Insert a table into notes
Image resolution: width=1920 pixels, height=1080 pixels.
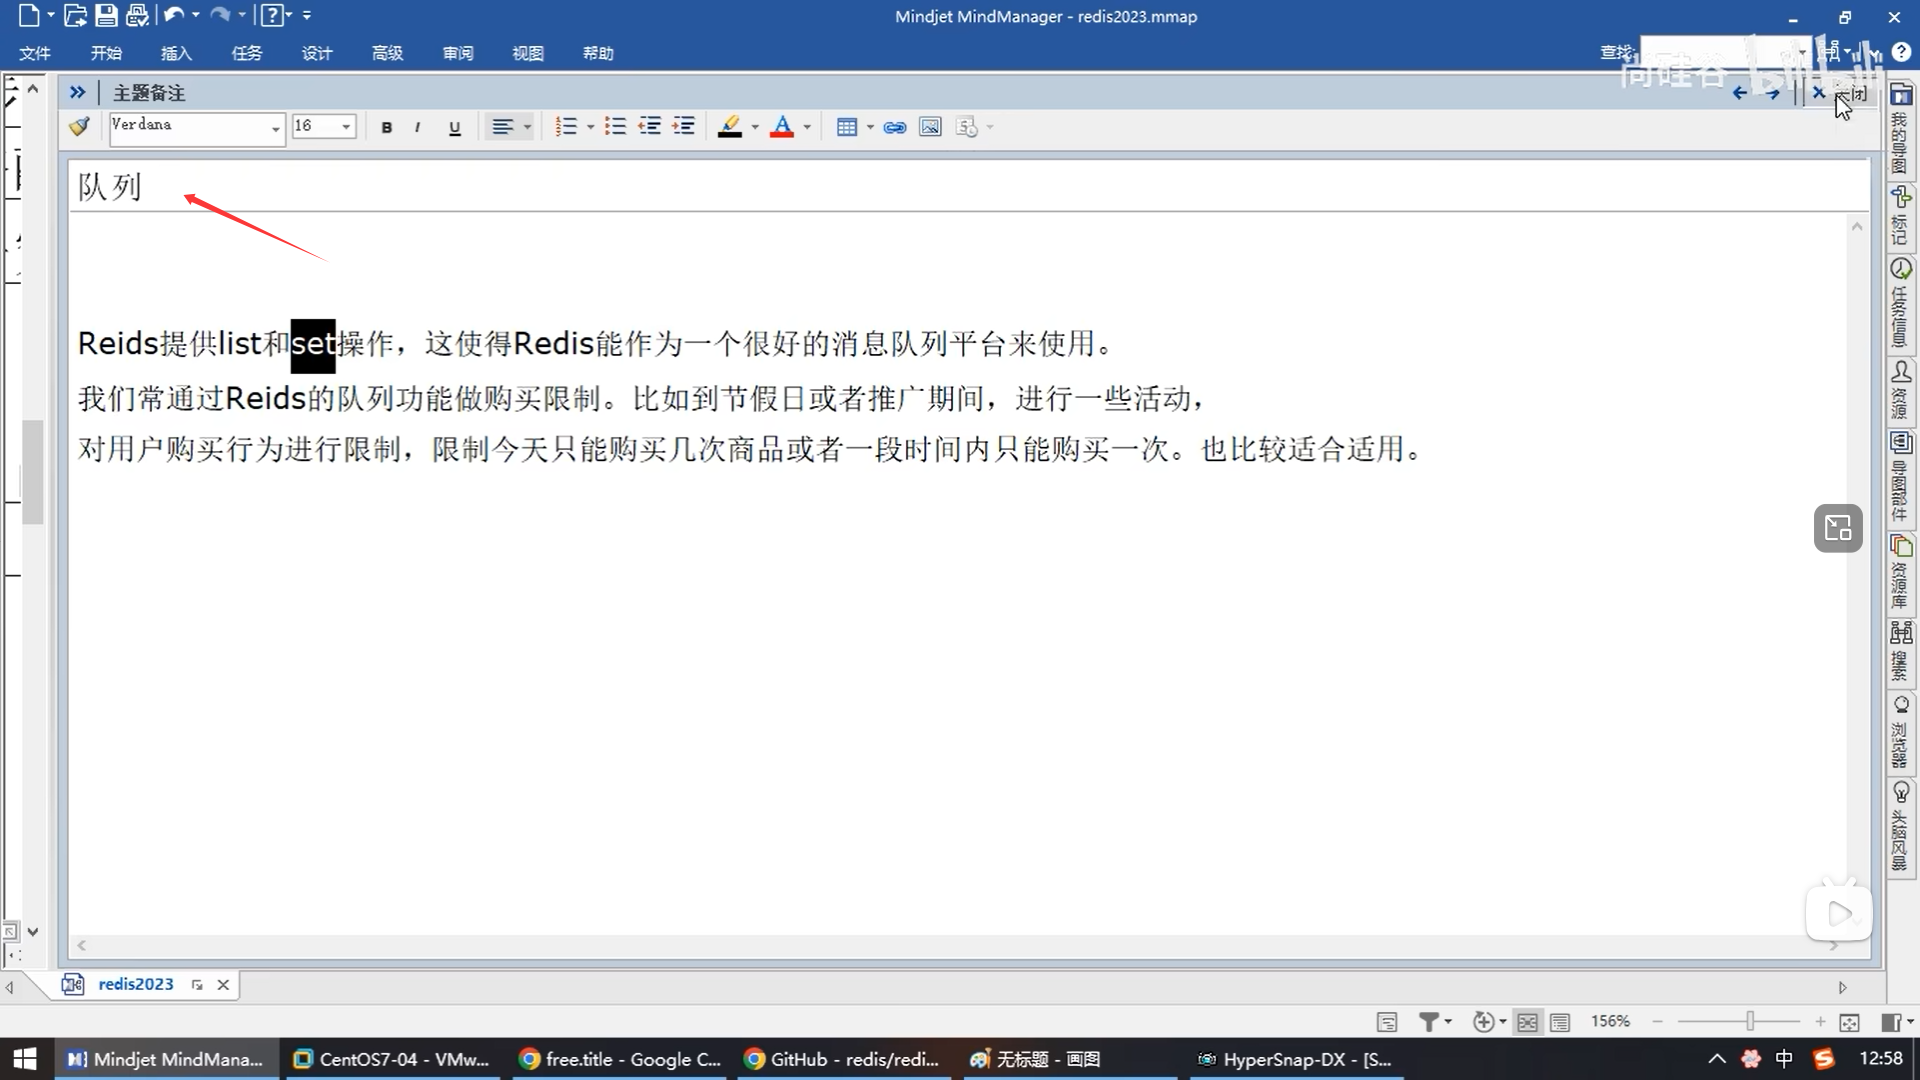847,127
